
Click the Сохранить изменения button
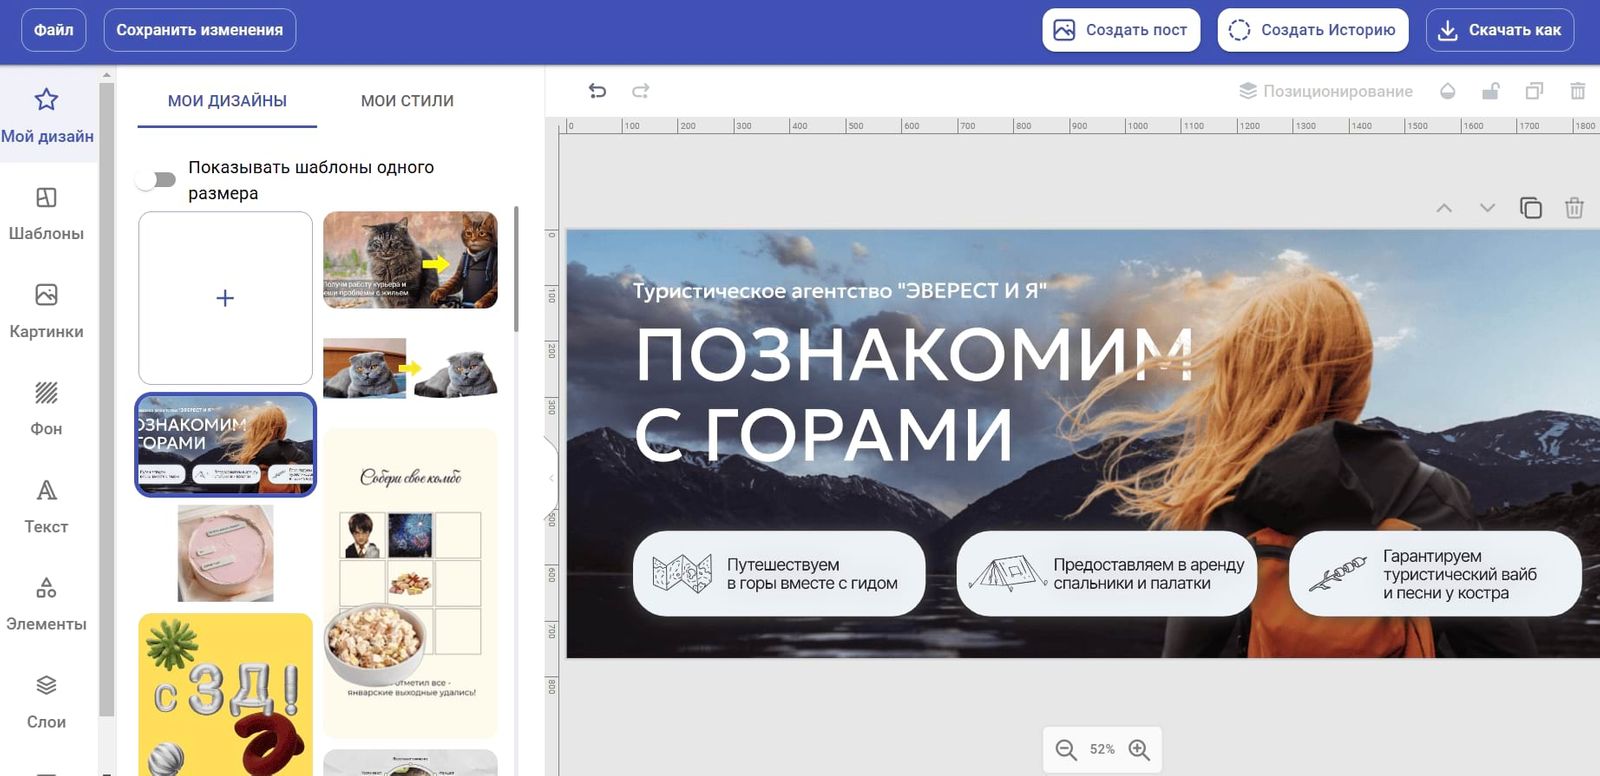pyautogui.click(x=200, y=30)
